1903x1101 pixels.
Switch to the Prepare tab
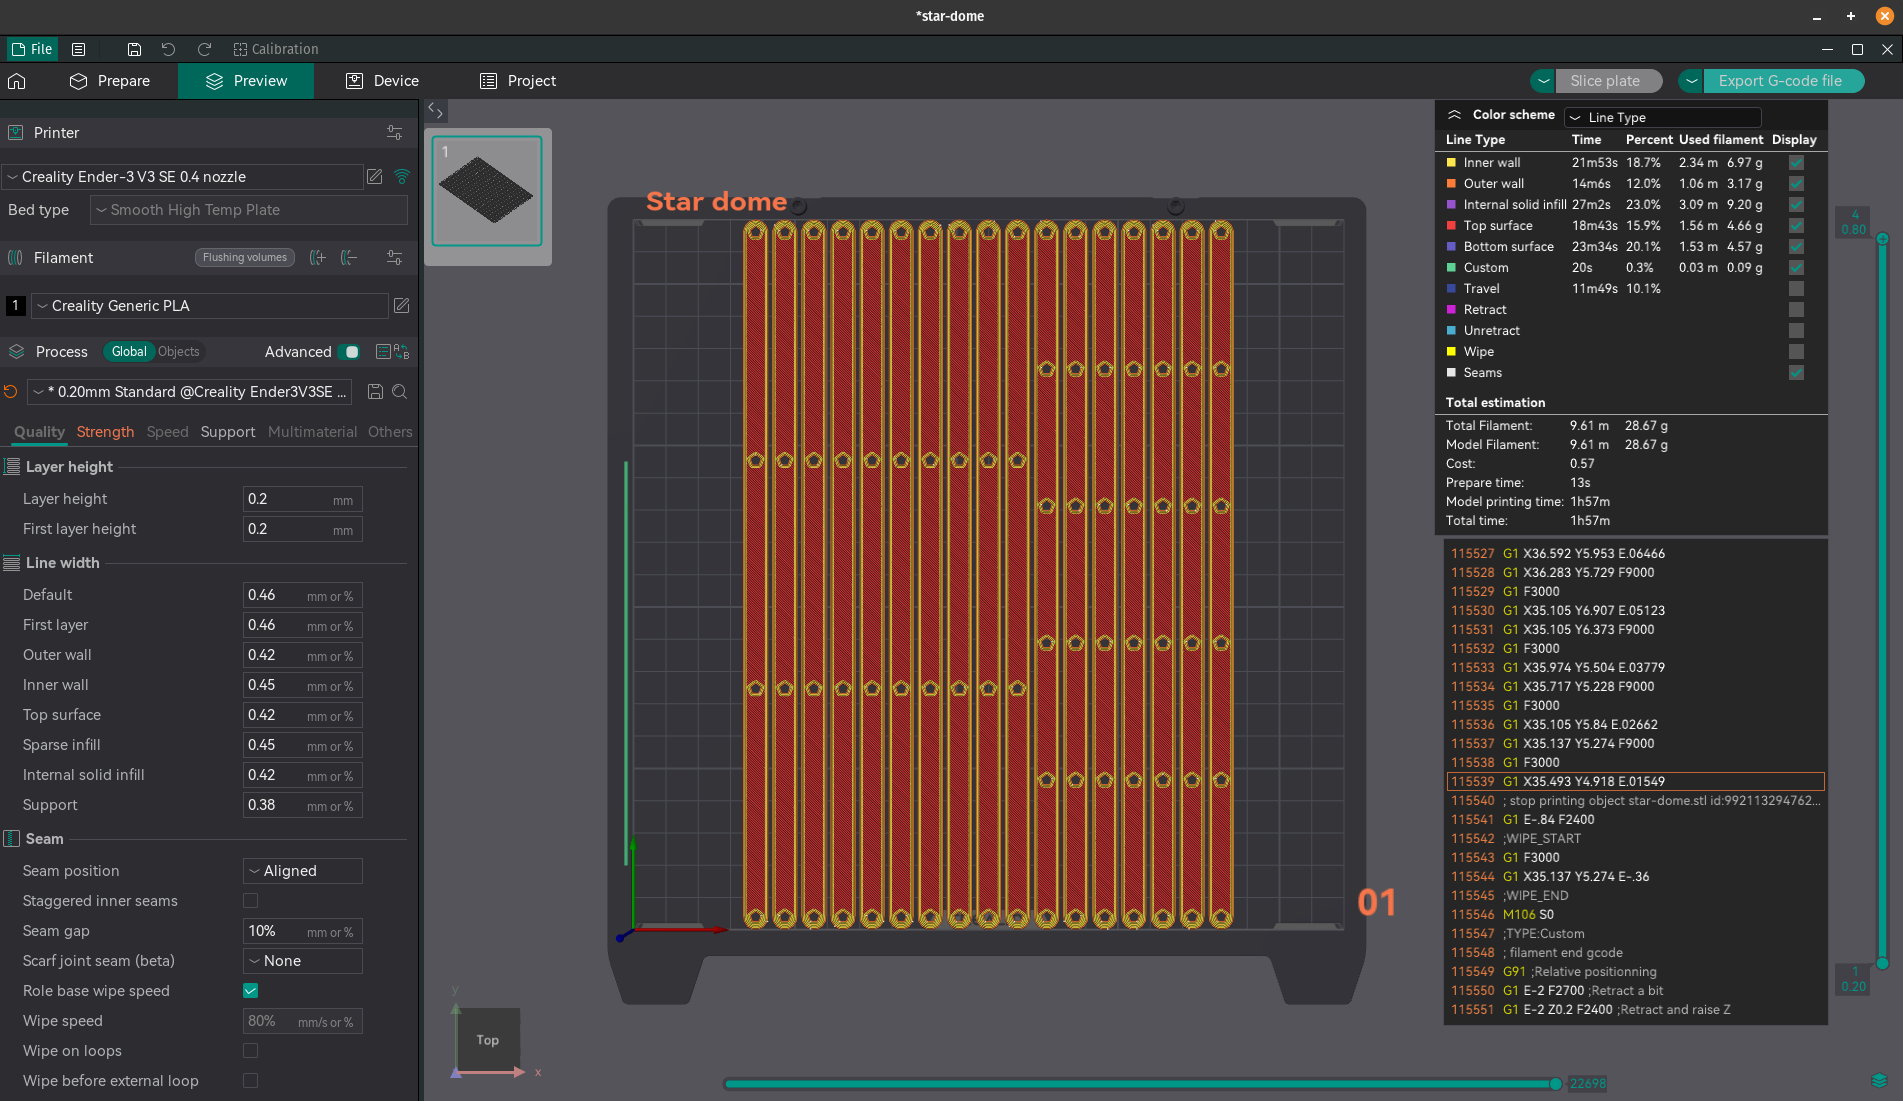(109, 81)
